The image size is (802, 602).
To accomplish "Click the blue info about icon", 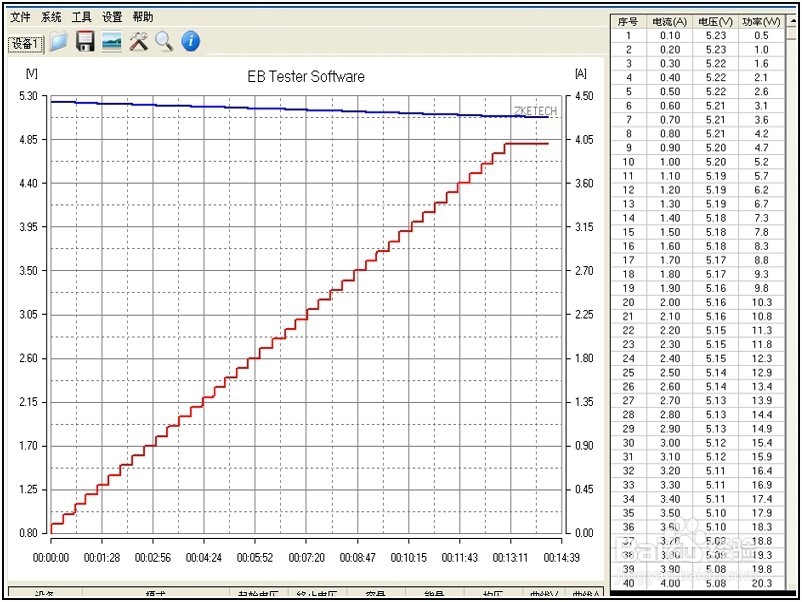I will [x=191, y=41].
